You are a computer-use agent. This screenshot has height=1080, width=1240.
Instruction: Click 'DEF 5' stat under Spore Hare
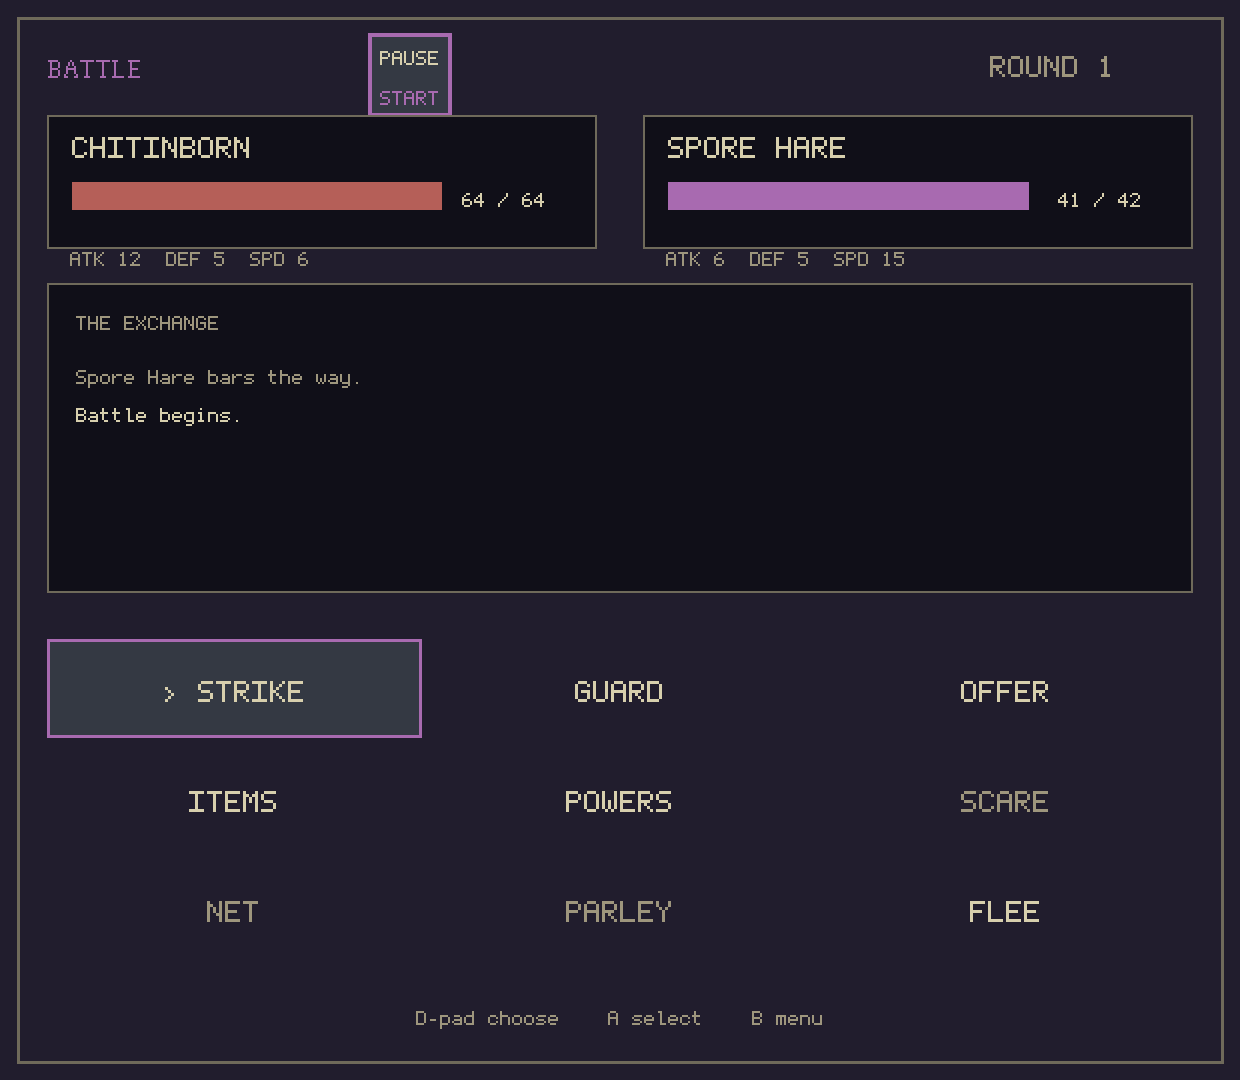click(779, 259)
